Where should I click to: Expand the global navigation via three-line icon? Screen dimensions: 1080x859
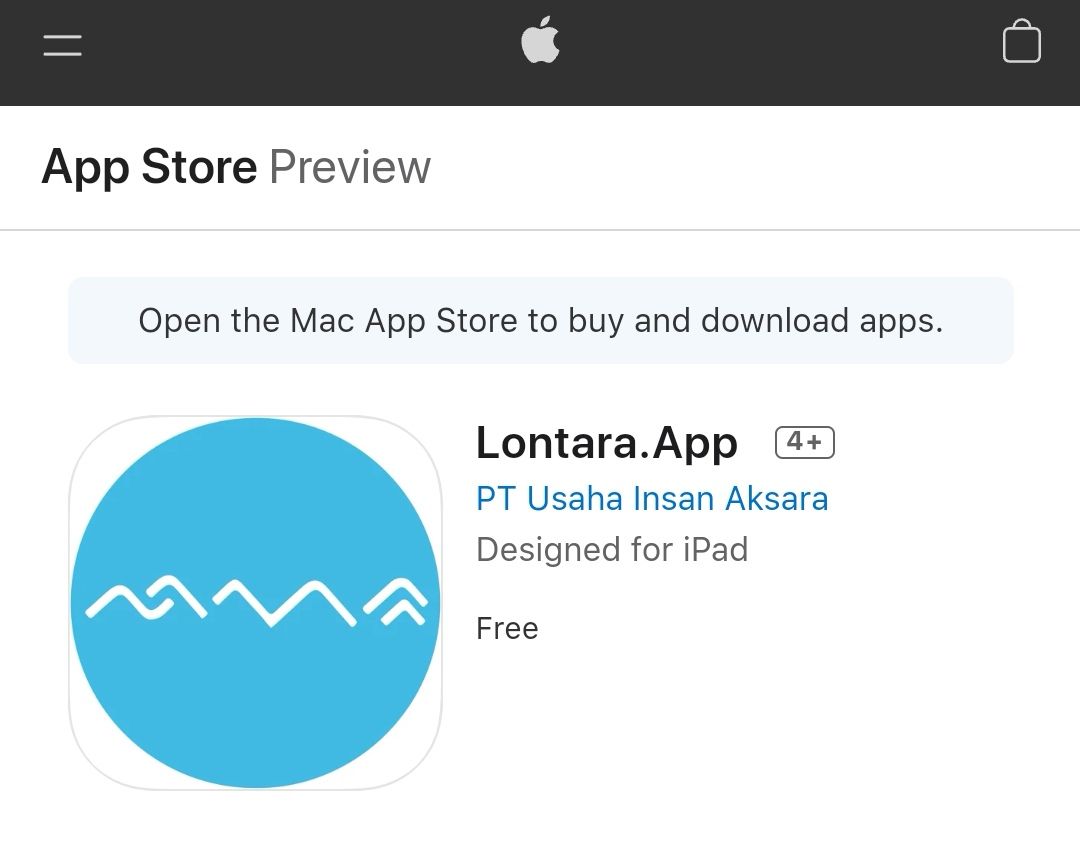coord(63,45)
